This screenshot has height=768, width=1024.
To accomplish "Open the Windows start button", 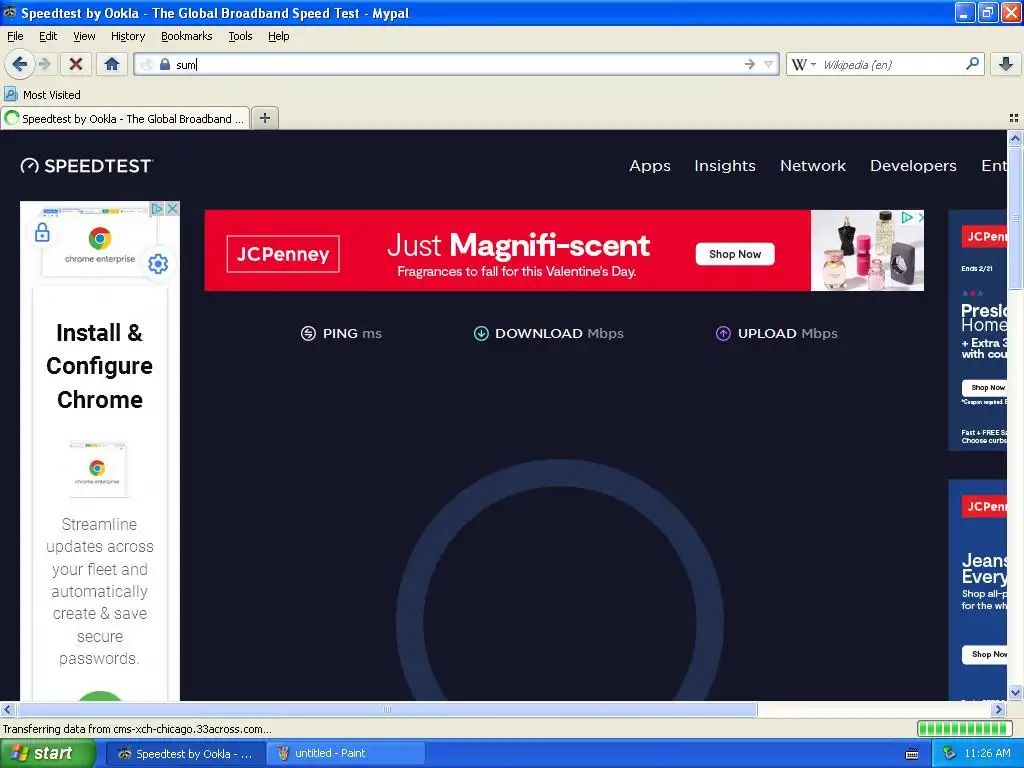I will click(x=48, y=754).
